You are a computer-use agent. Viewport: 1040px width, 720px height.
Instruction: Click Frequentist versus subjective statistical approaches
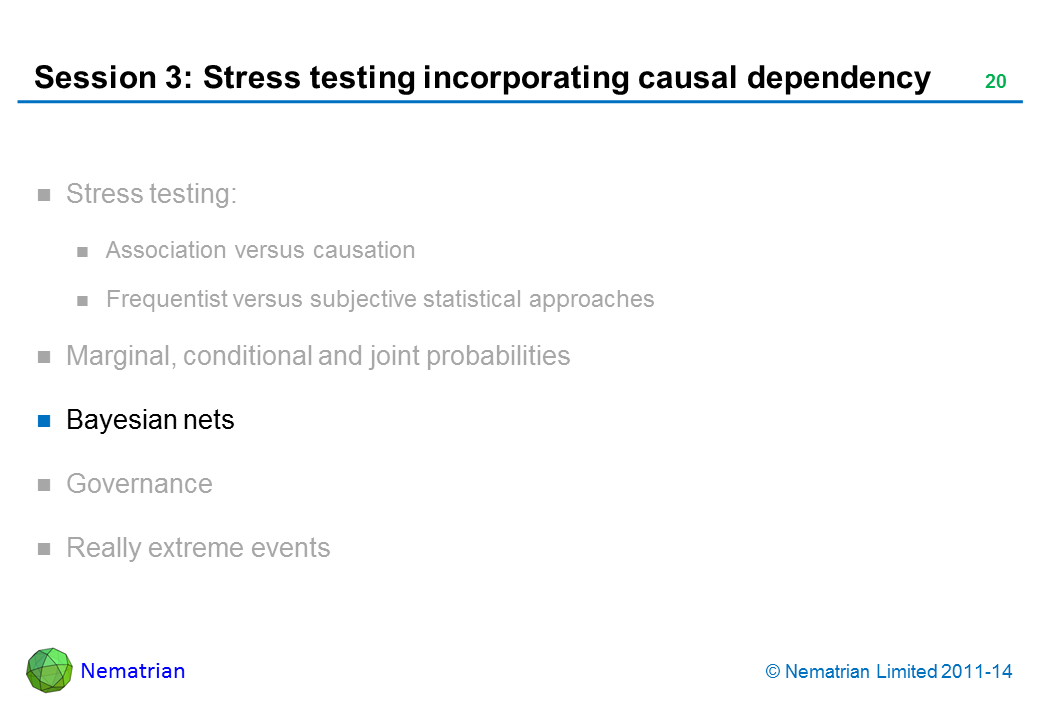coord(380,299)
